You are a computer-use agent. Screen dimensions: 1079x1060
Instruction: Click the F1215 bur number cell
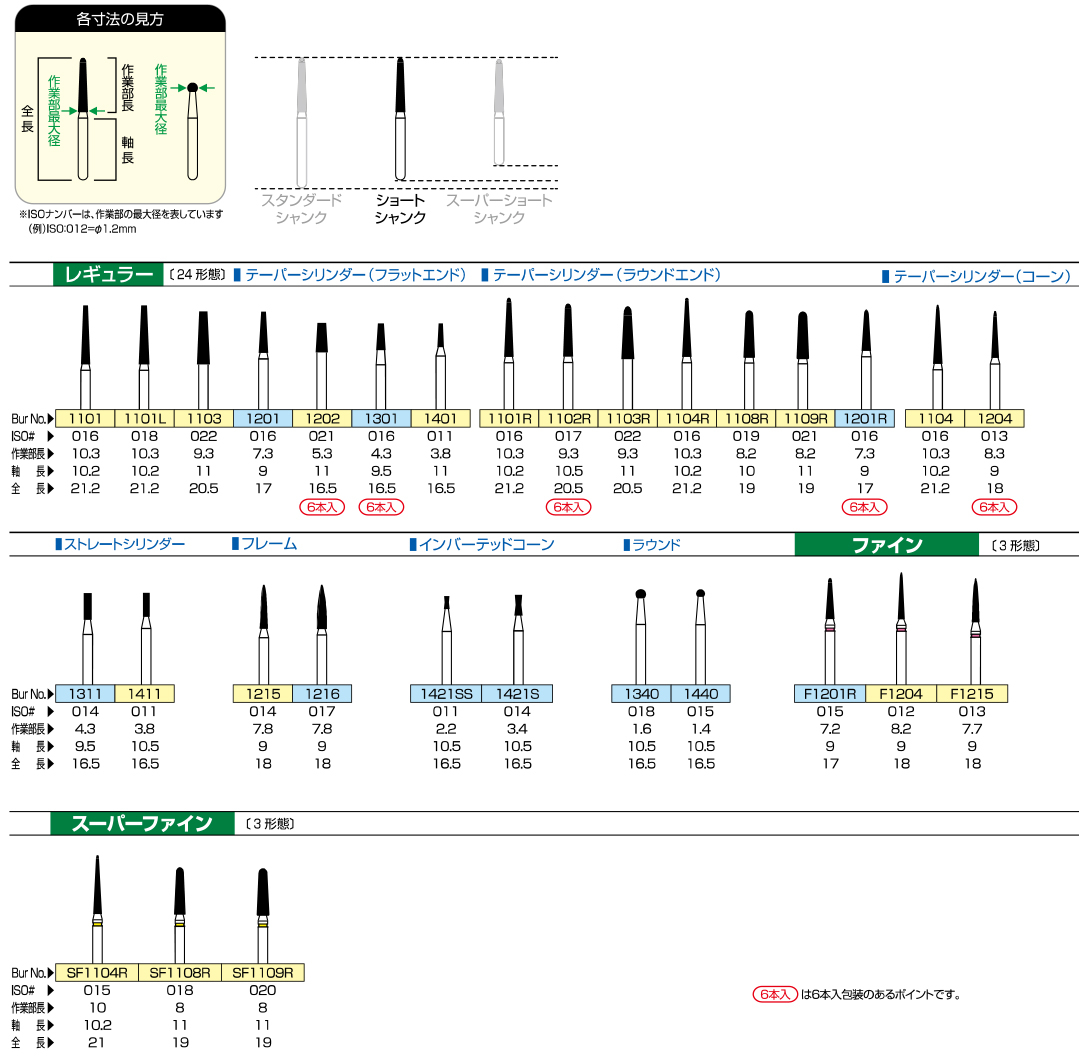(972, 693)
